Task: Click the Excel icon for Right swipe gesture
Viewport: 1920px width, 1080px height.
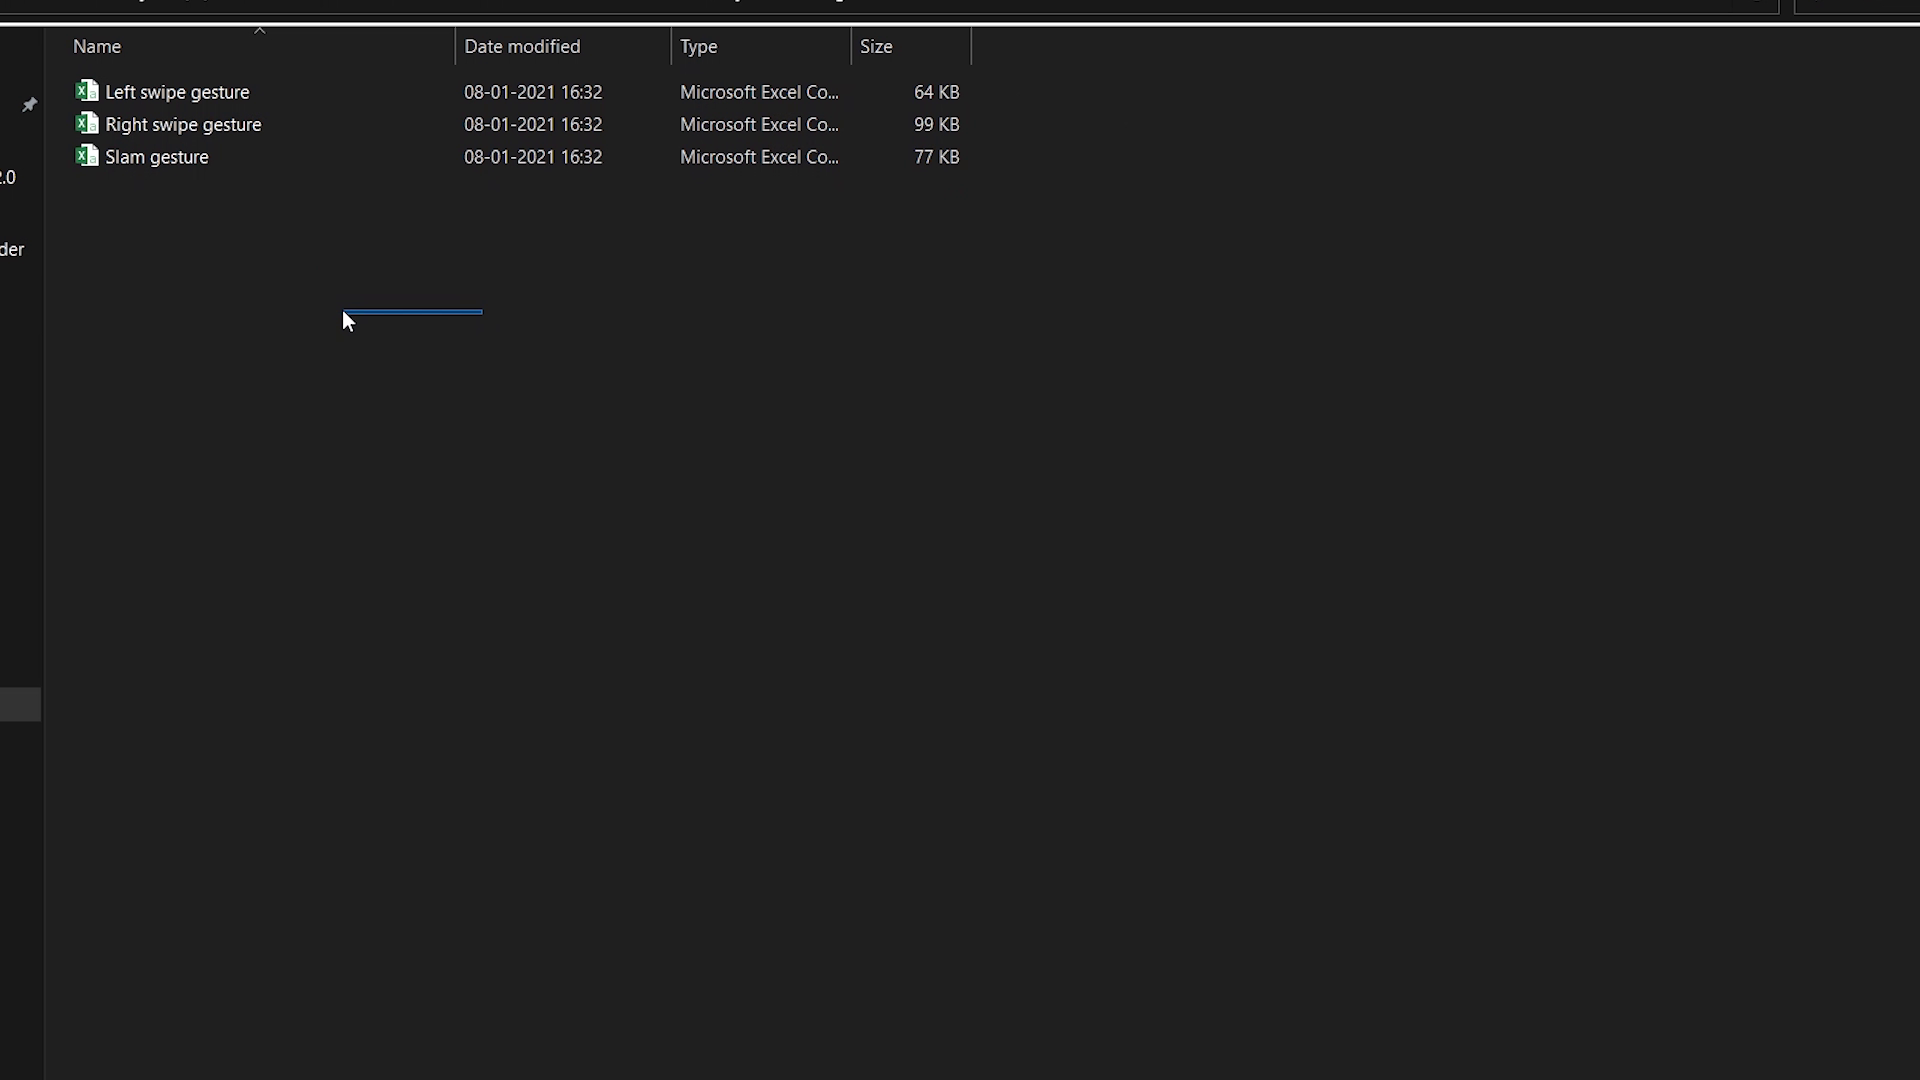Action: [87, 124]
